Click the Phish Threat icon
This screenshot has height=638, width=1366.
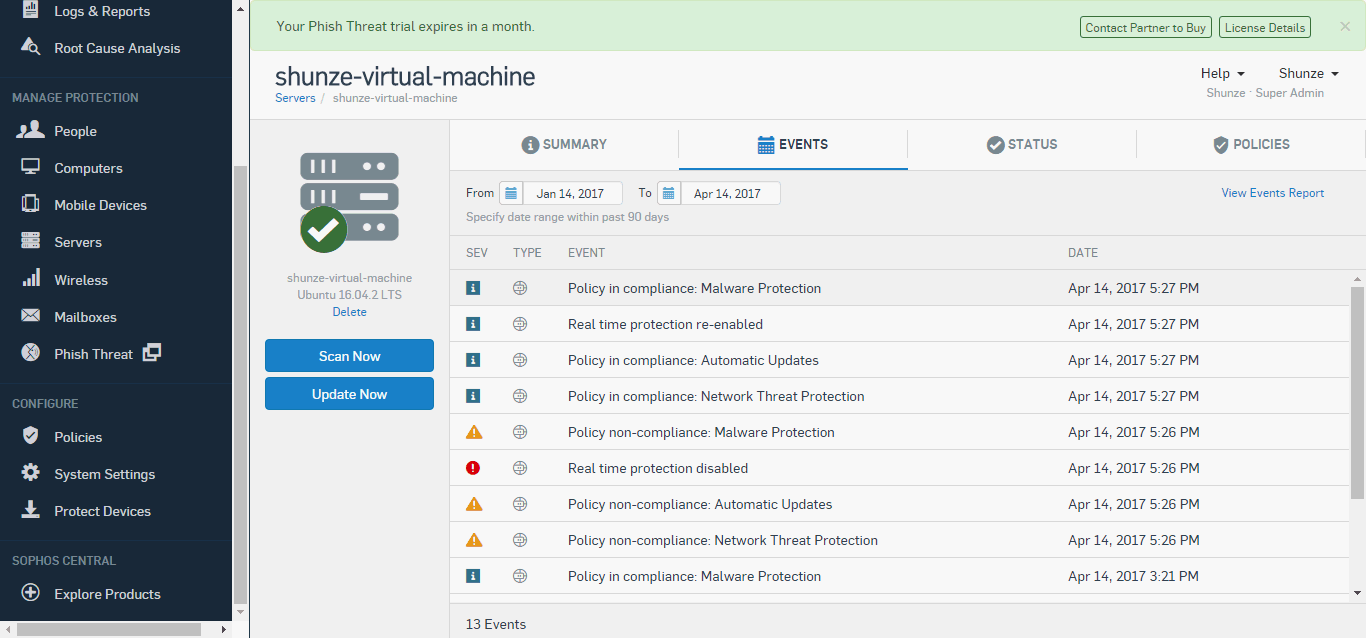point(31,353)
